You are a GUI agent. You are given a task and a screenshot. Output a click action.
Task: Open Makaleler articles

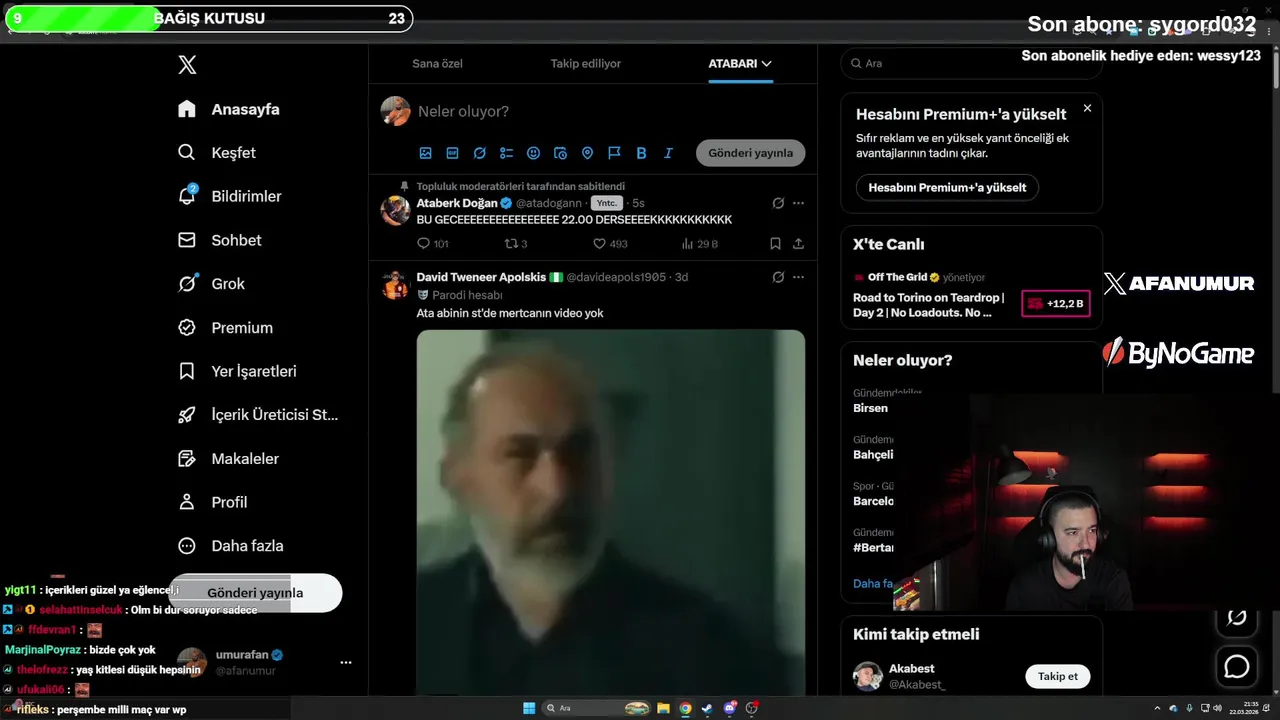click(228, 458)
